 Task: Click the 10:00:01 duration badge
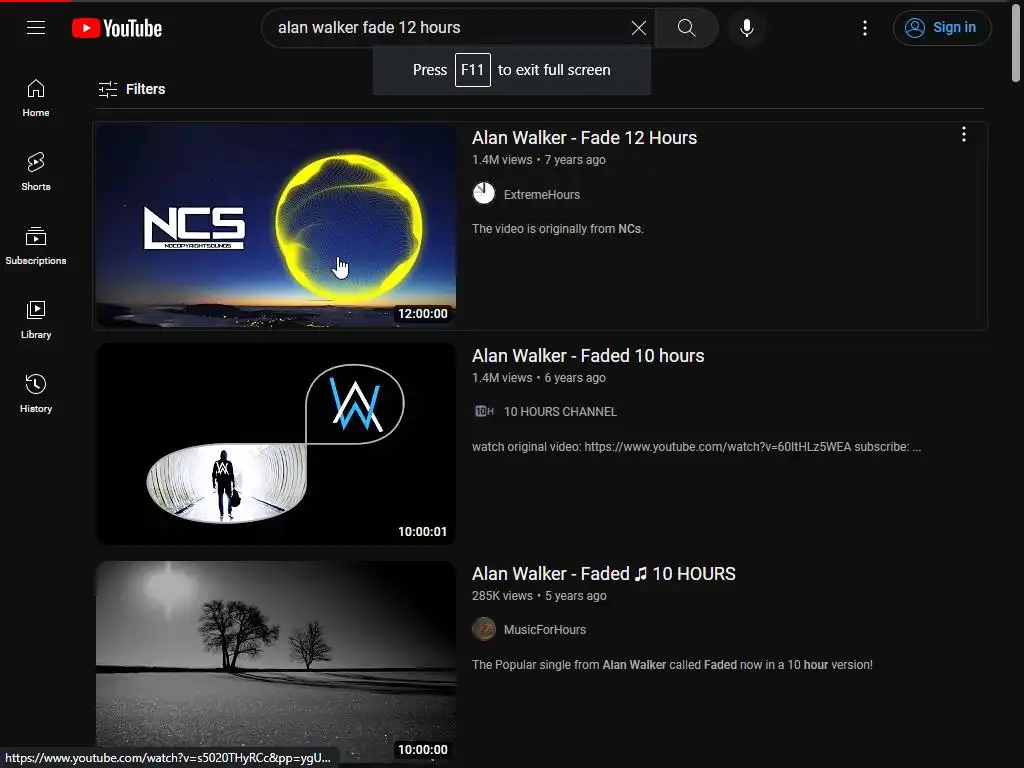point(423,532)
